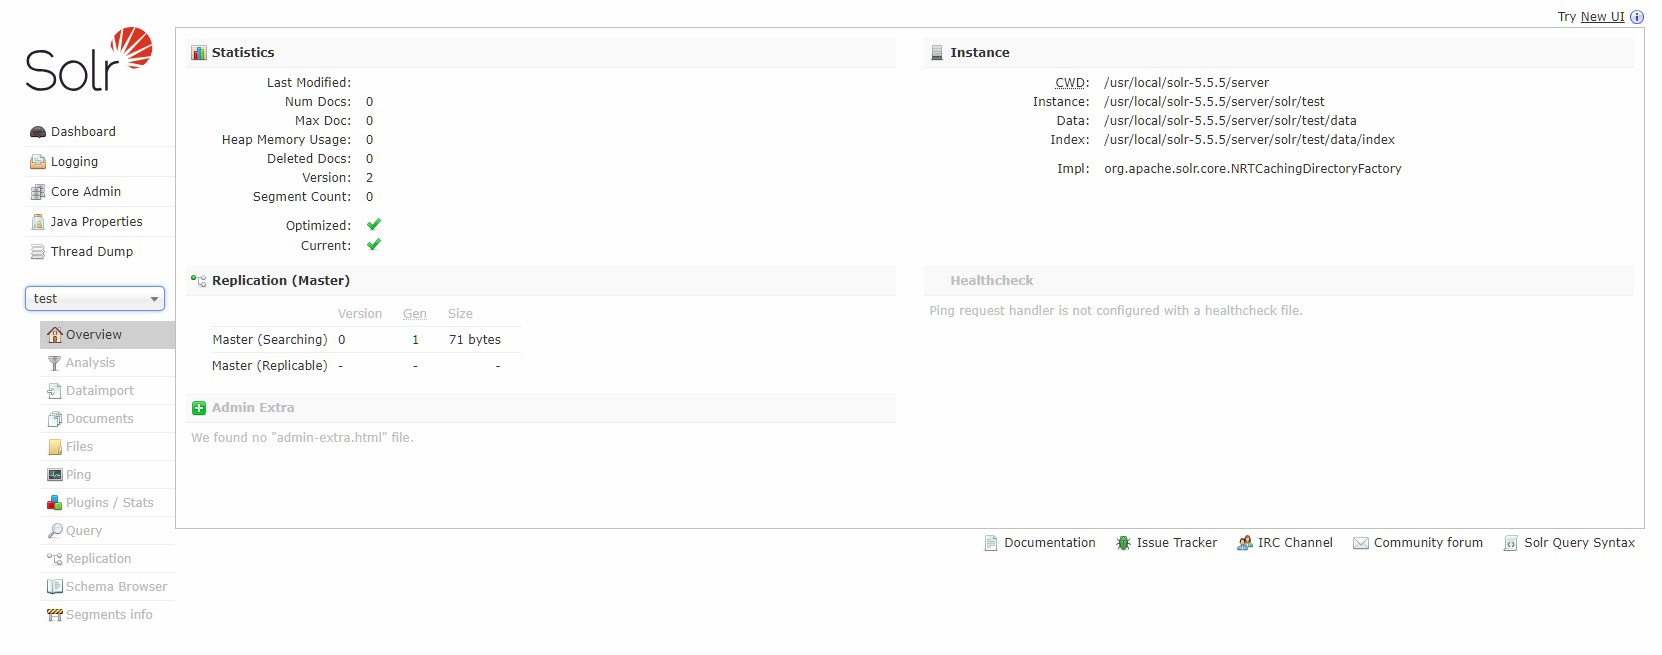1662x655 pixels.
Task: Click the Segments info icon
Action: (55, 615)
